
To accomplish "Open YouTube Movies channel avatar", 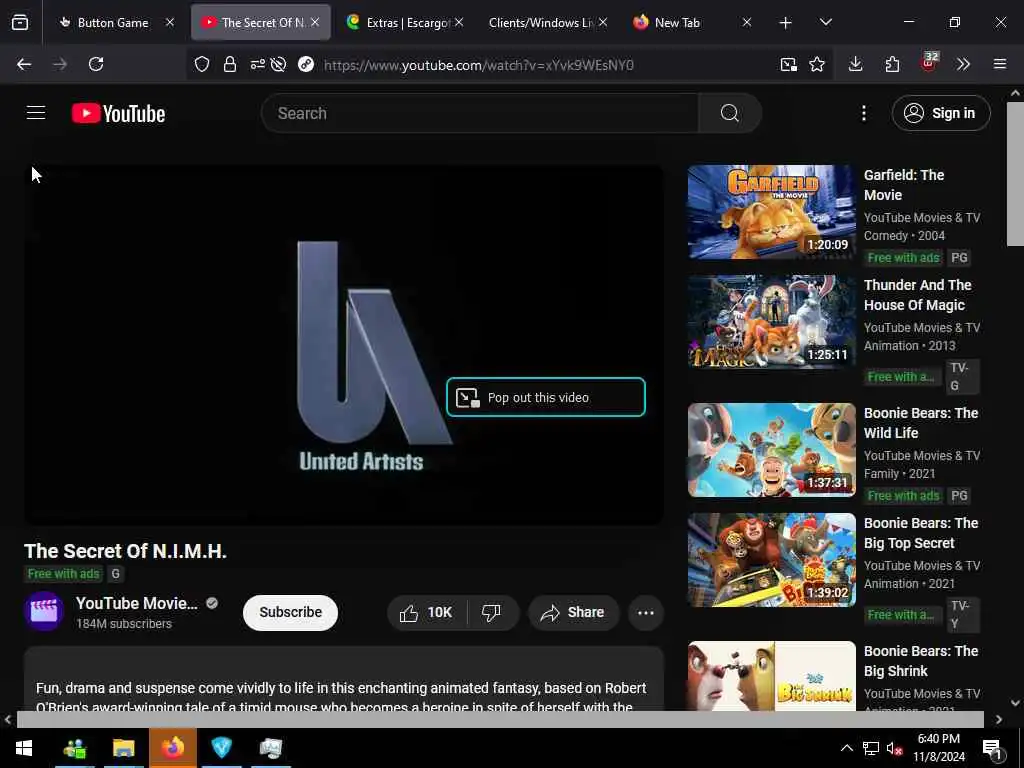I will pyautogui.click(x=44, y=611).
